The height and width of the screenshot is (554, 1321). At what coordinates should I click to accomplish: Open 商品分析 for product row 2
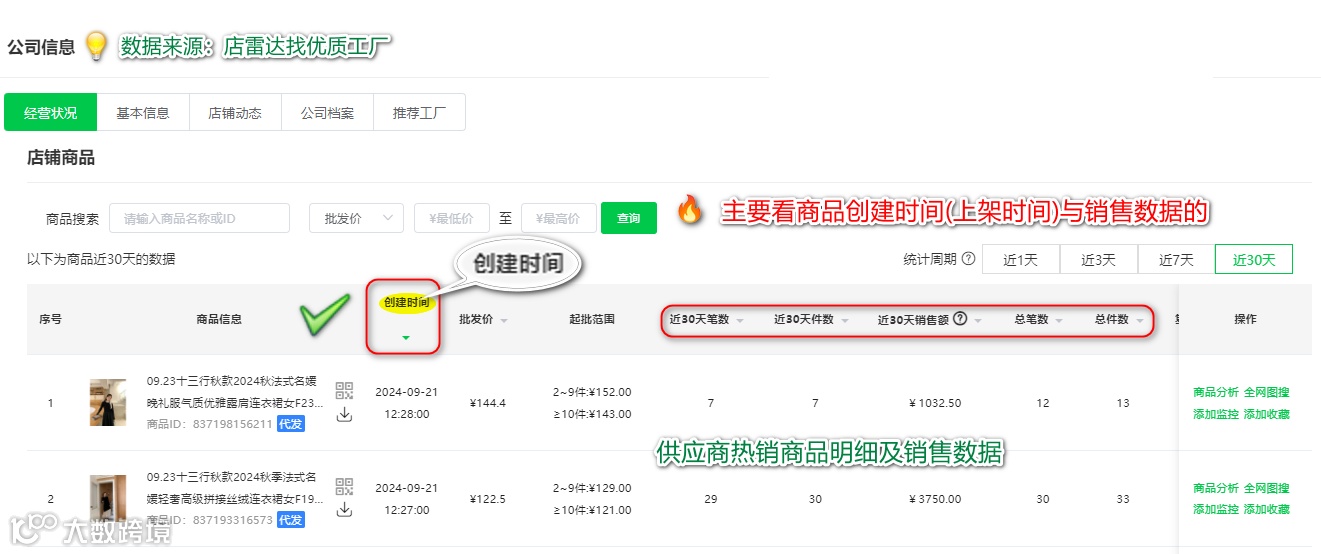point(1215,488)
